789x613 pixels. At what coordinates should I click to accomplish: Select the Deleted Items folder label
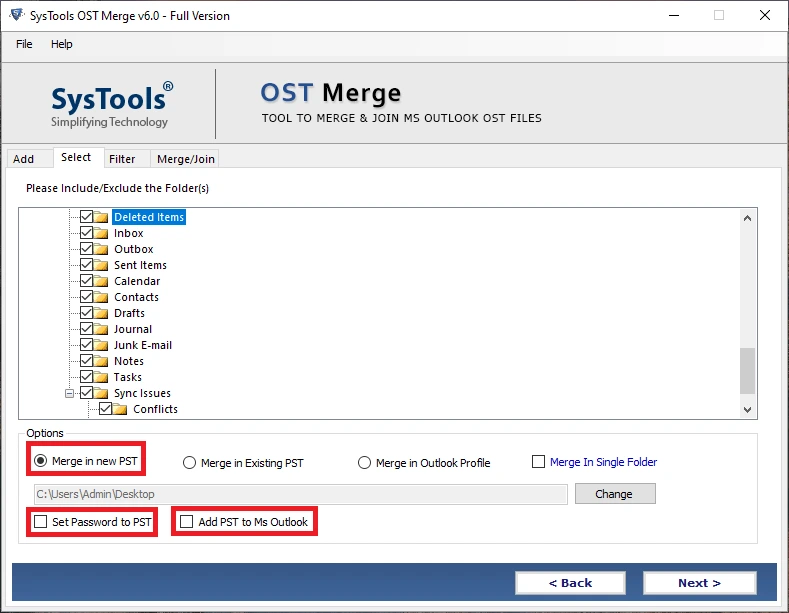click(149, 217)
